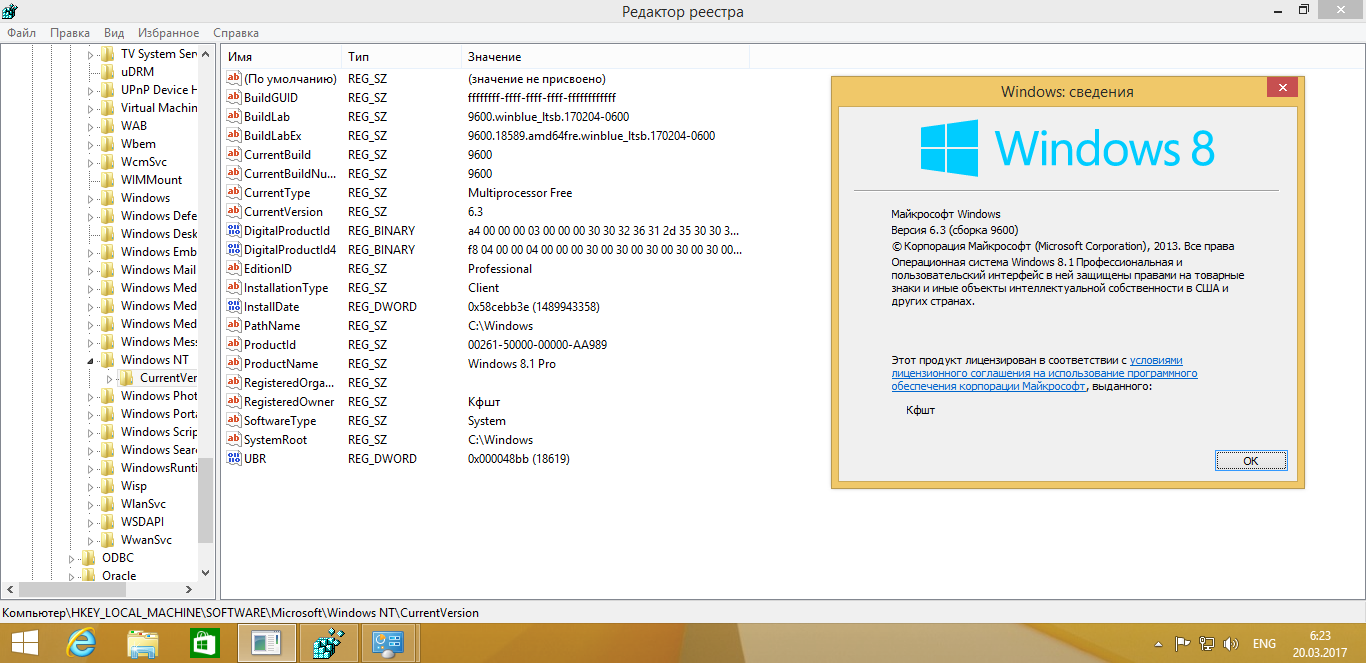Expand the TV System Ser key
Image resolution: width=1366 pixels, height=663 pixels.
90,54
